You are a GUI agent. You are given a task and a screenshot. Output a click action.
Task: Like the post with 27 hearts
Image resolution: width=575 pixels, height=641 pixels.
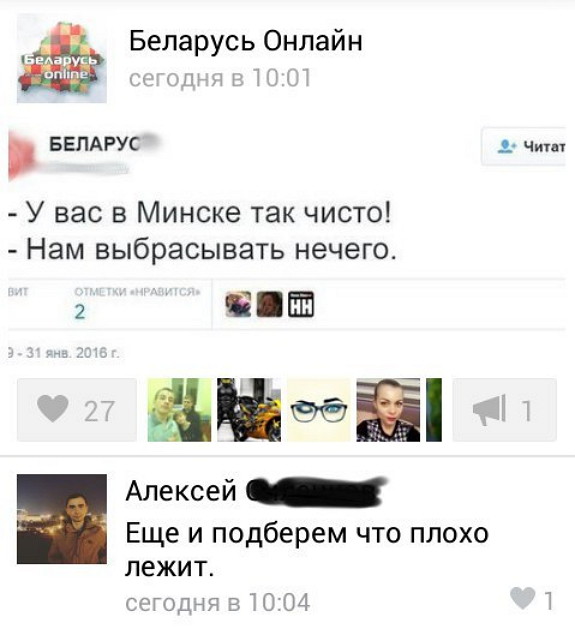tap(77, 410)
